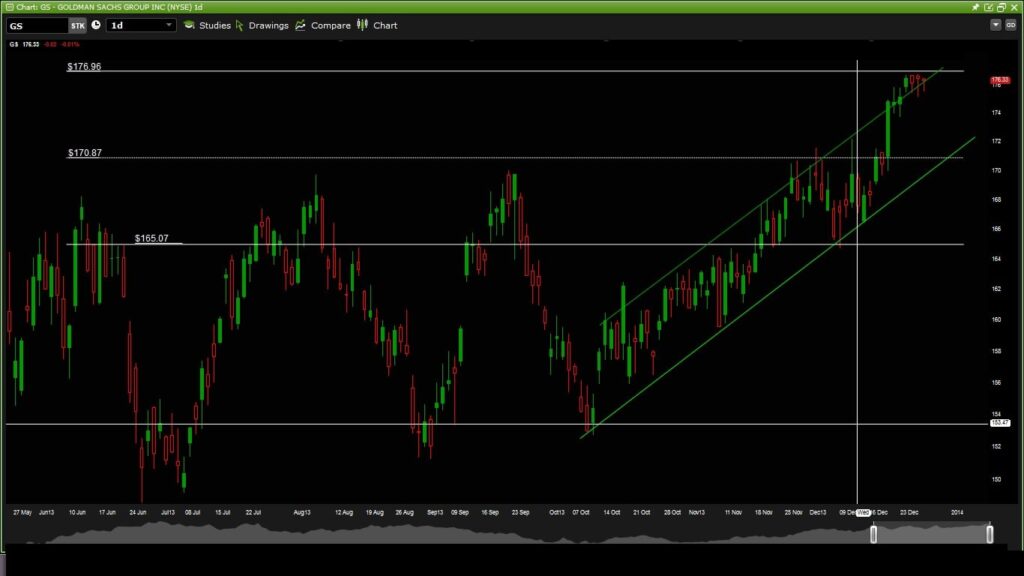
Task: Open the Compare symbol icon
Action: pos(300,25)
